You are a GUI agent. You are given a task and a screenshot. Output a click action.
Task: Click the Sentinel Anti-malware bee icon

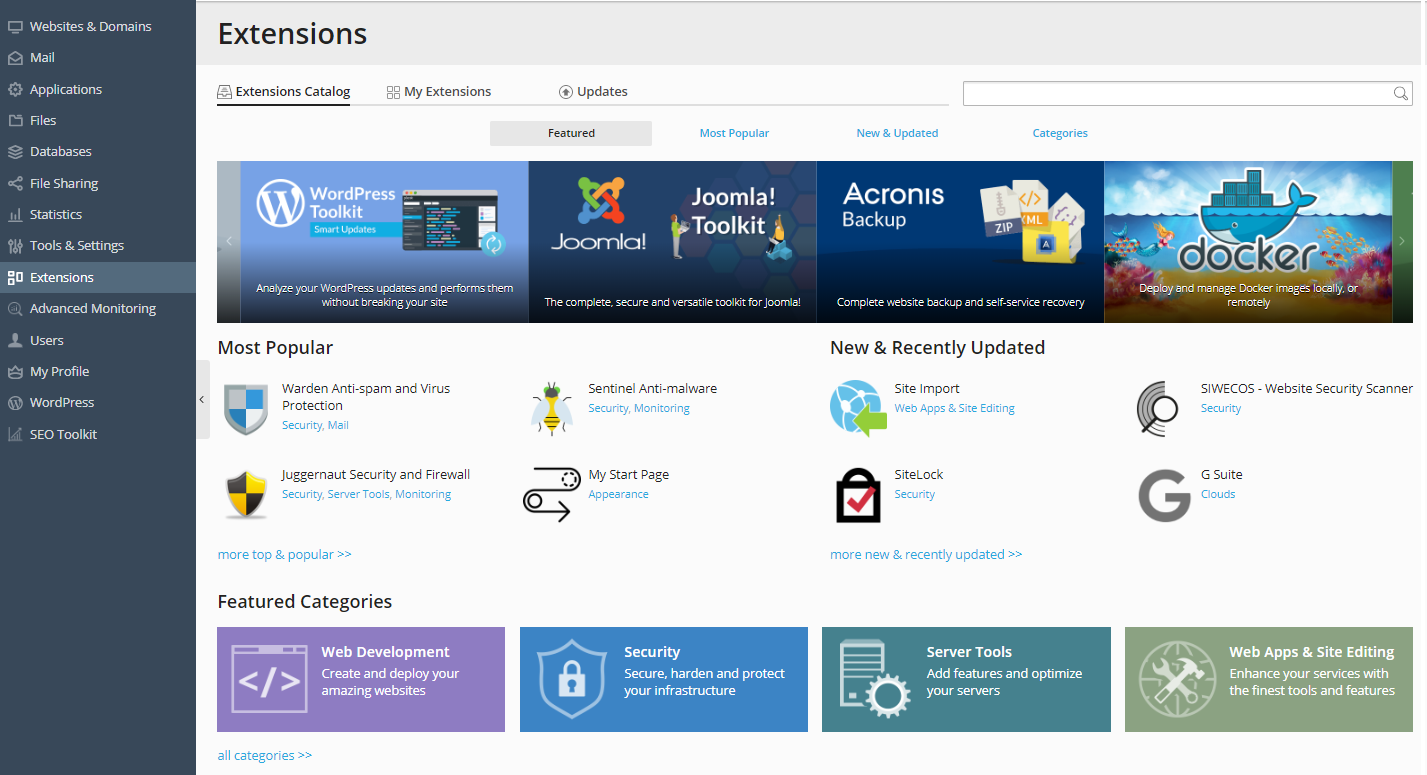[x=551, y=408]
